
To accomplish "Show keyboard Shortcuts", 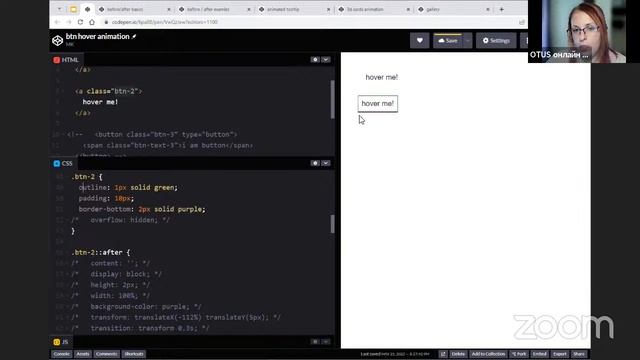I will (134, 354).
